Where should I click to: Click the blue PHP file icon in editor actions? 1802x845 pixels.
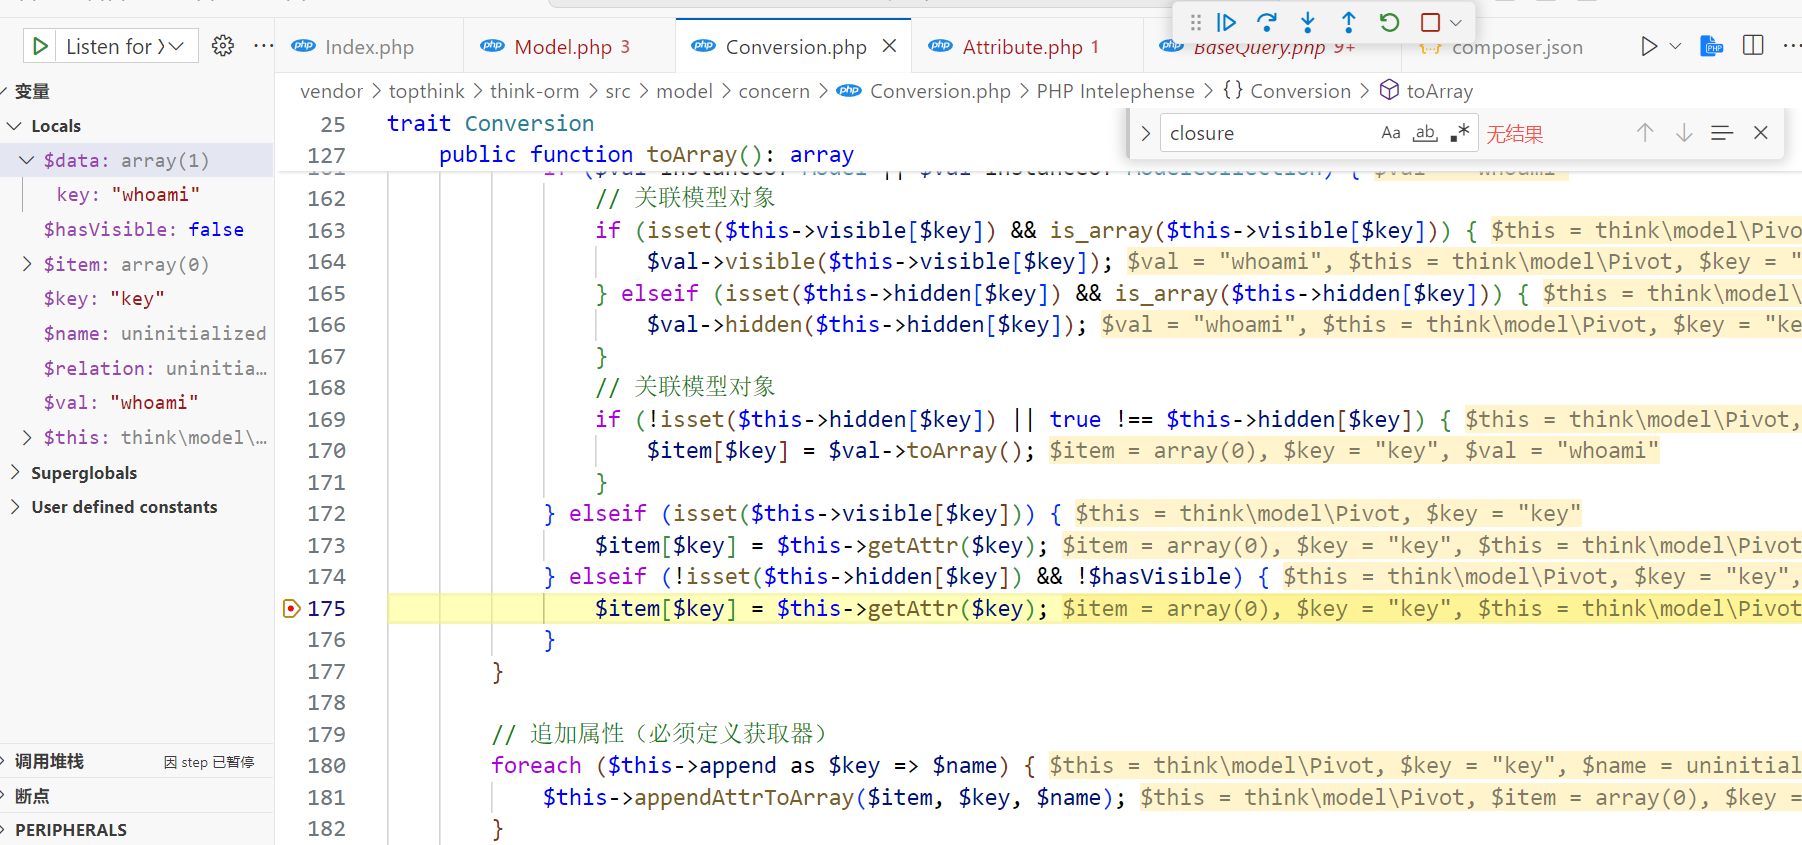click(x=1712, y=46)
